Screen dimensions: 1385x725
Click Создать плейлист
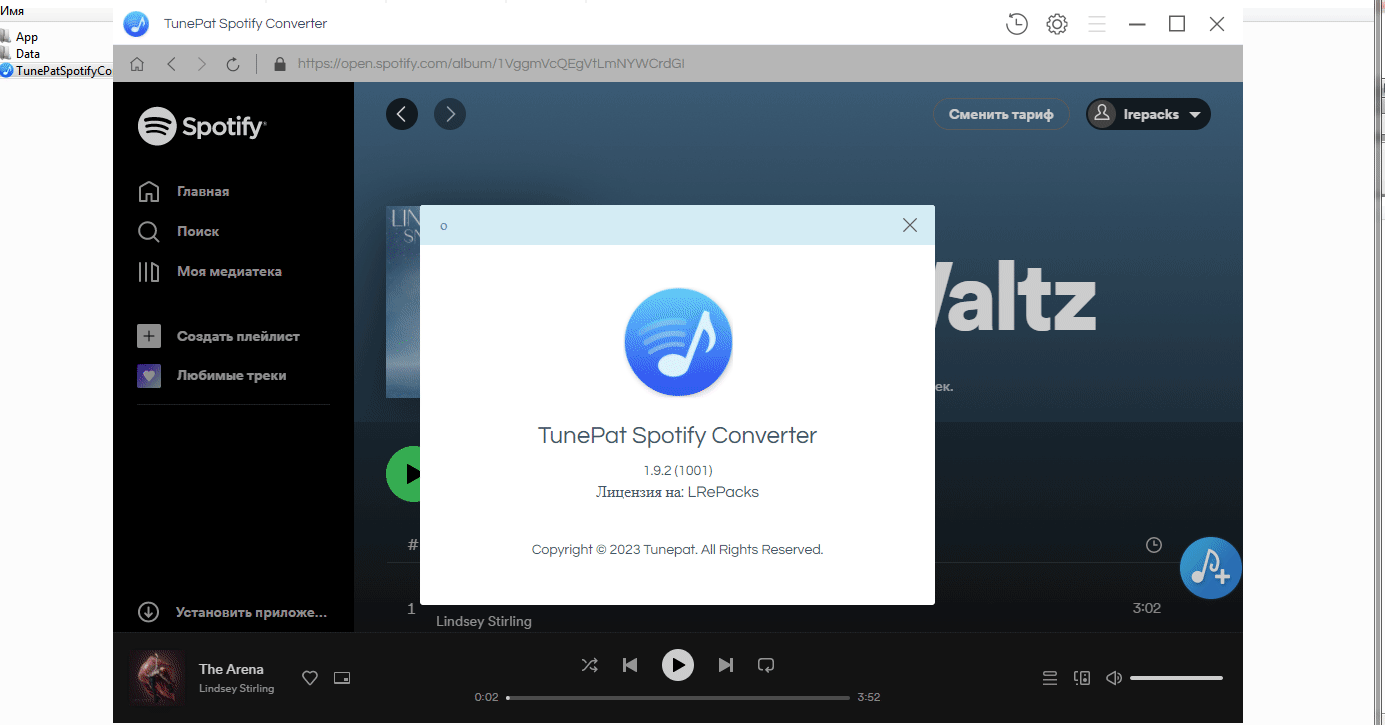[219, 336]
